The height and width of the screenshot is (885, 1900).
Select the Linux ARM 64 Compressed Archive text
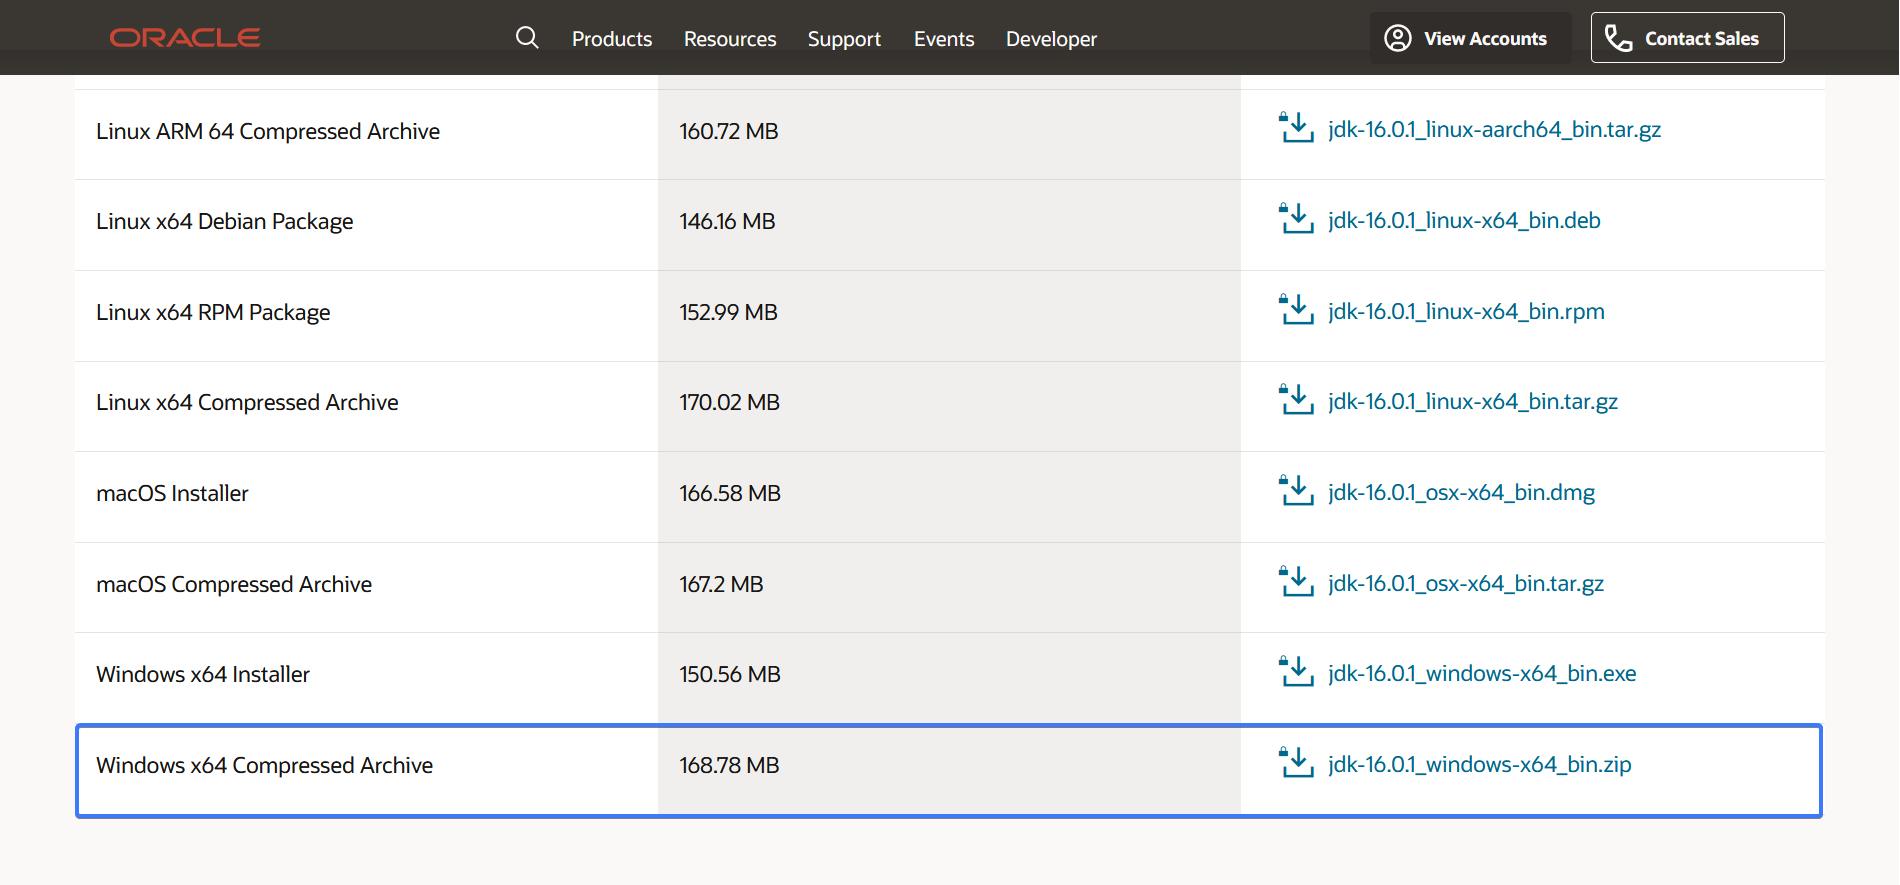point(268,131)
